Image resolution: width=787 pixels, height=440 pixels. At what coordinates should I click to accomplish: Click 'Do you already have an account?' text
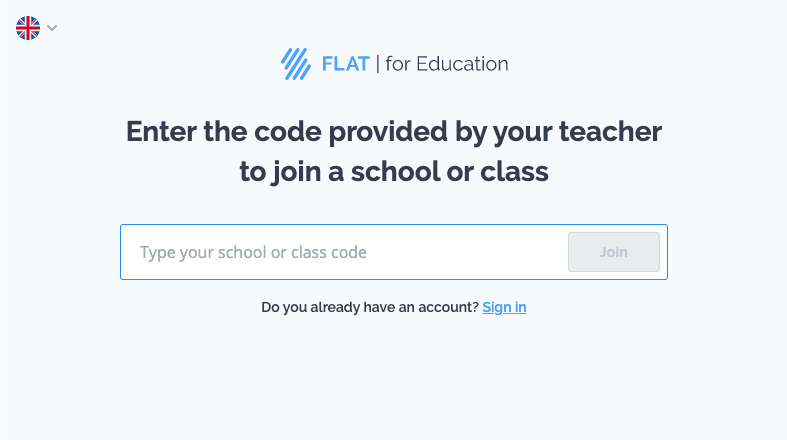pyautogui.click(x=370, y=307)
